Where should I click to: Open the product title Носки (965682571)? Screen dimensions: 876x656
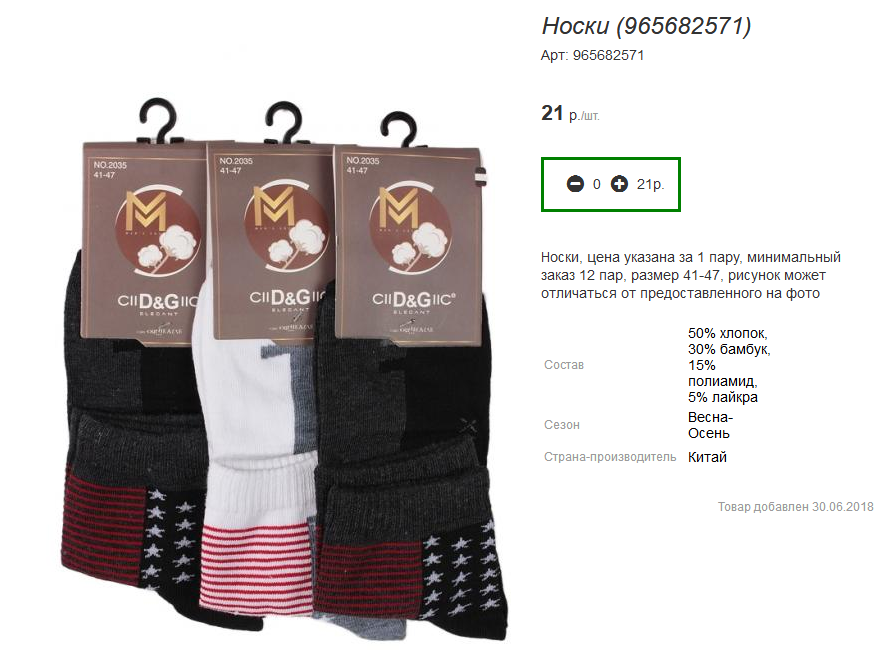pos(646,26)
